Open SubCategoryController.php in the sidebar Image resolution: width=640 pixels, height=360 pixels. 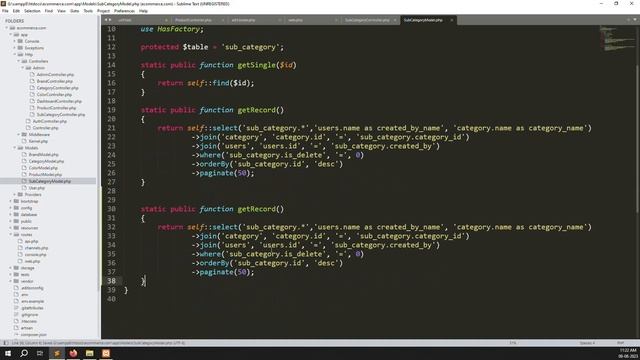coord(61,115)
